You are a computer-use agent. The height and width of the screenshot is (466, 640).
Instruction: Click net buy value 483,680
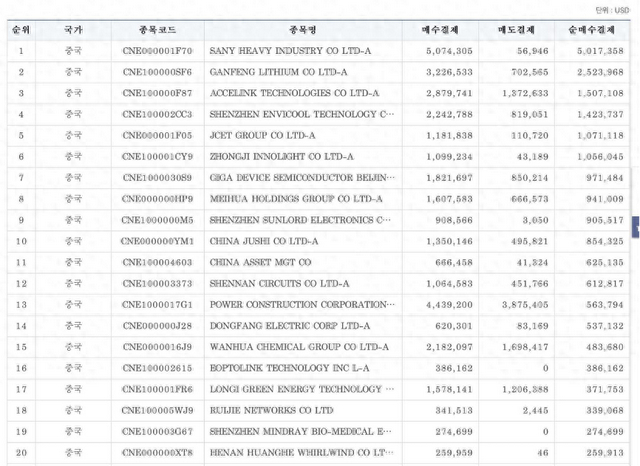point(605,347)
